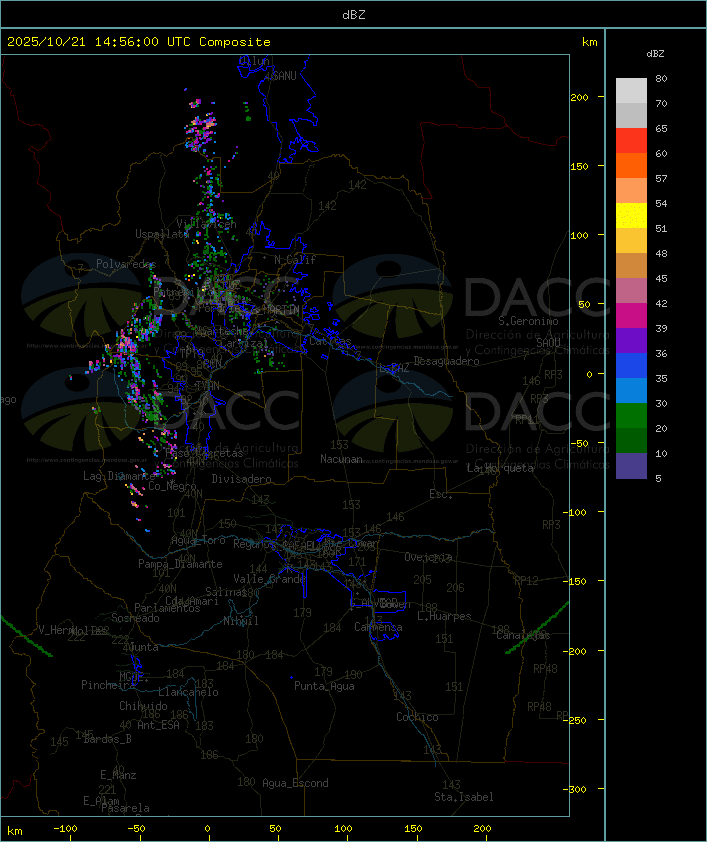Click the 'S.Geronimo' map label
This screenshot has width=707, height=842.
528,321
